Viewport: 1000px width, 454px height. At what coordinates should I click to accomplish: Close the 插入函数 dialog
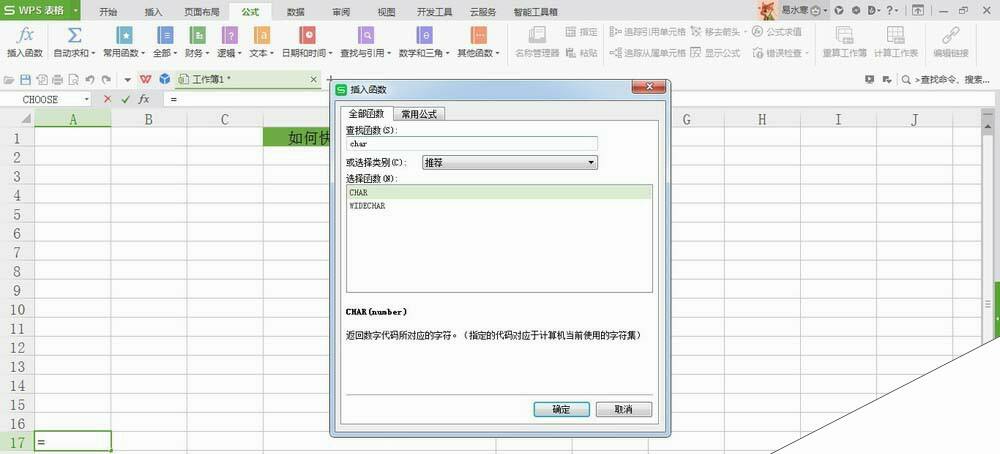click(649, 87)
